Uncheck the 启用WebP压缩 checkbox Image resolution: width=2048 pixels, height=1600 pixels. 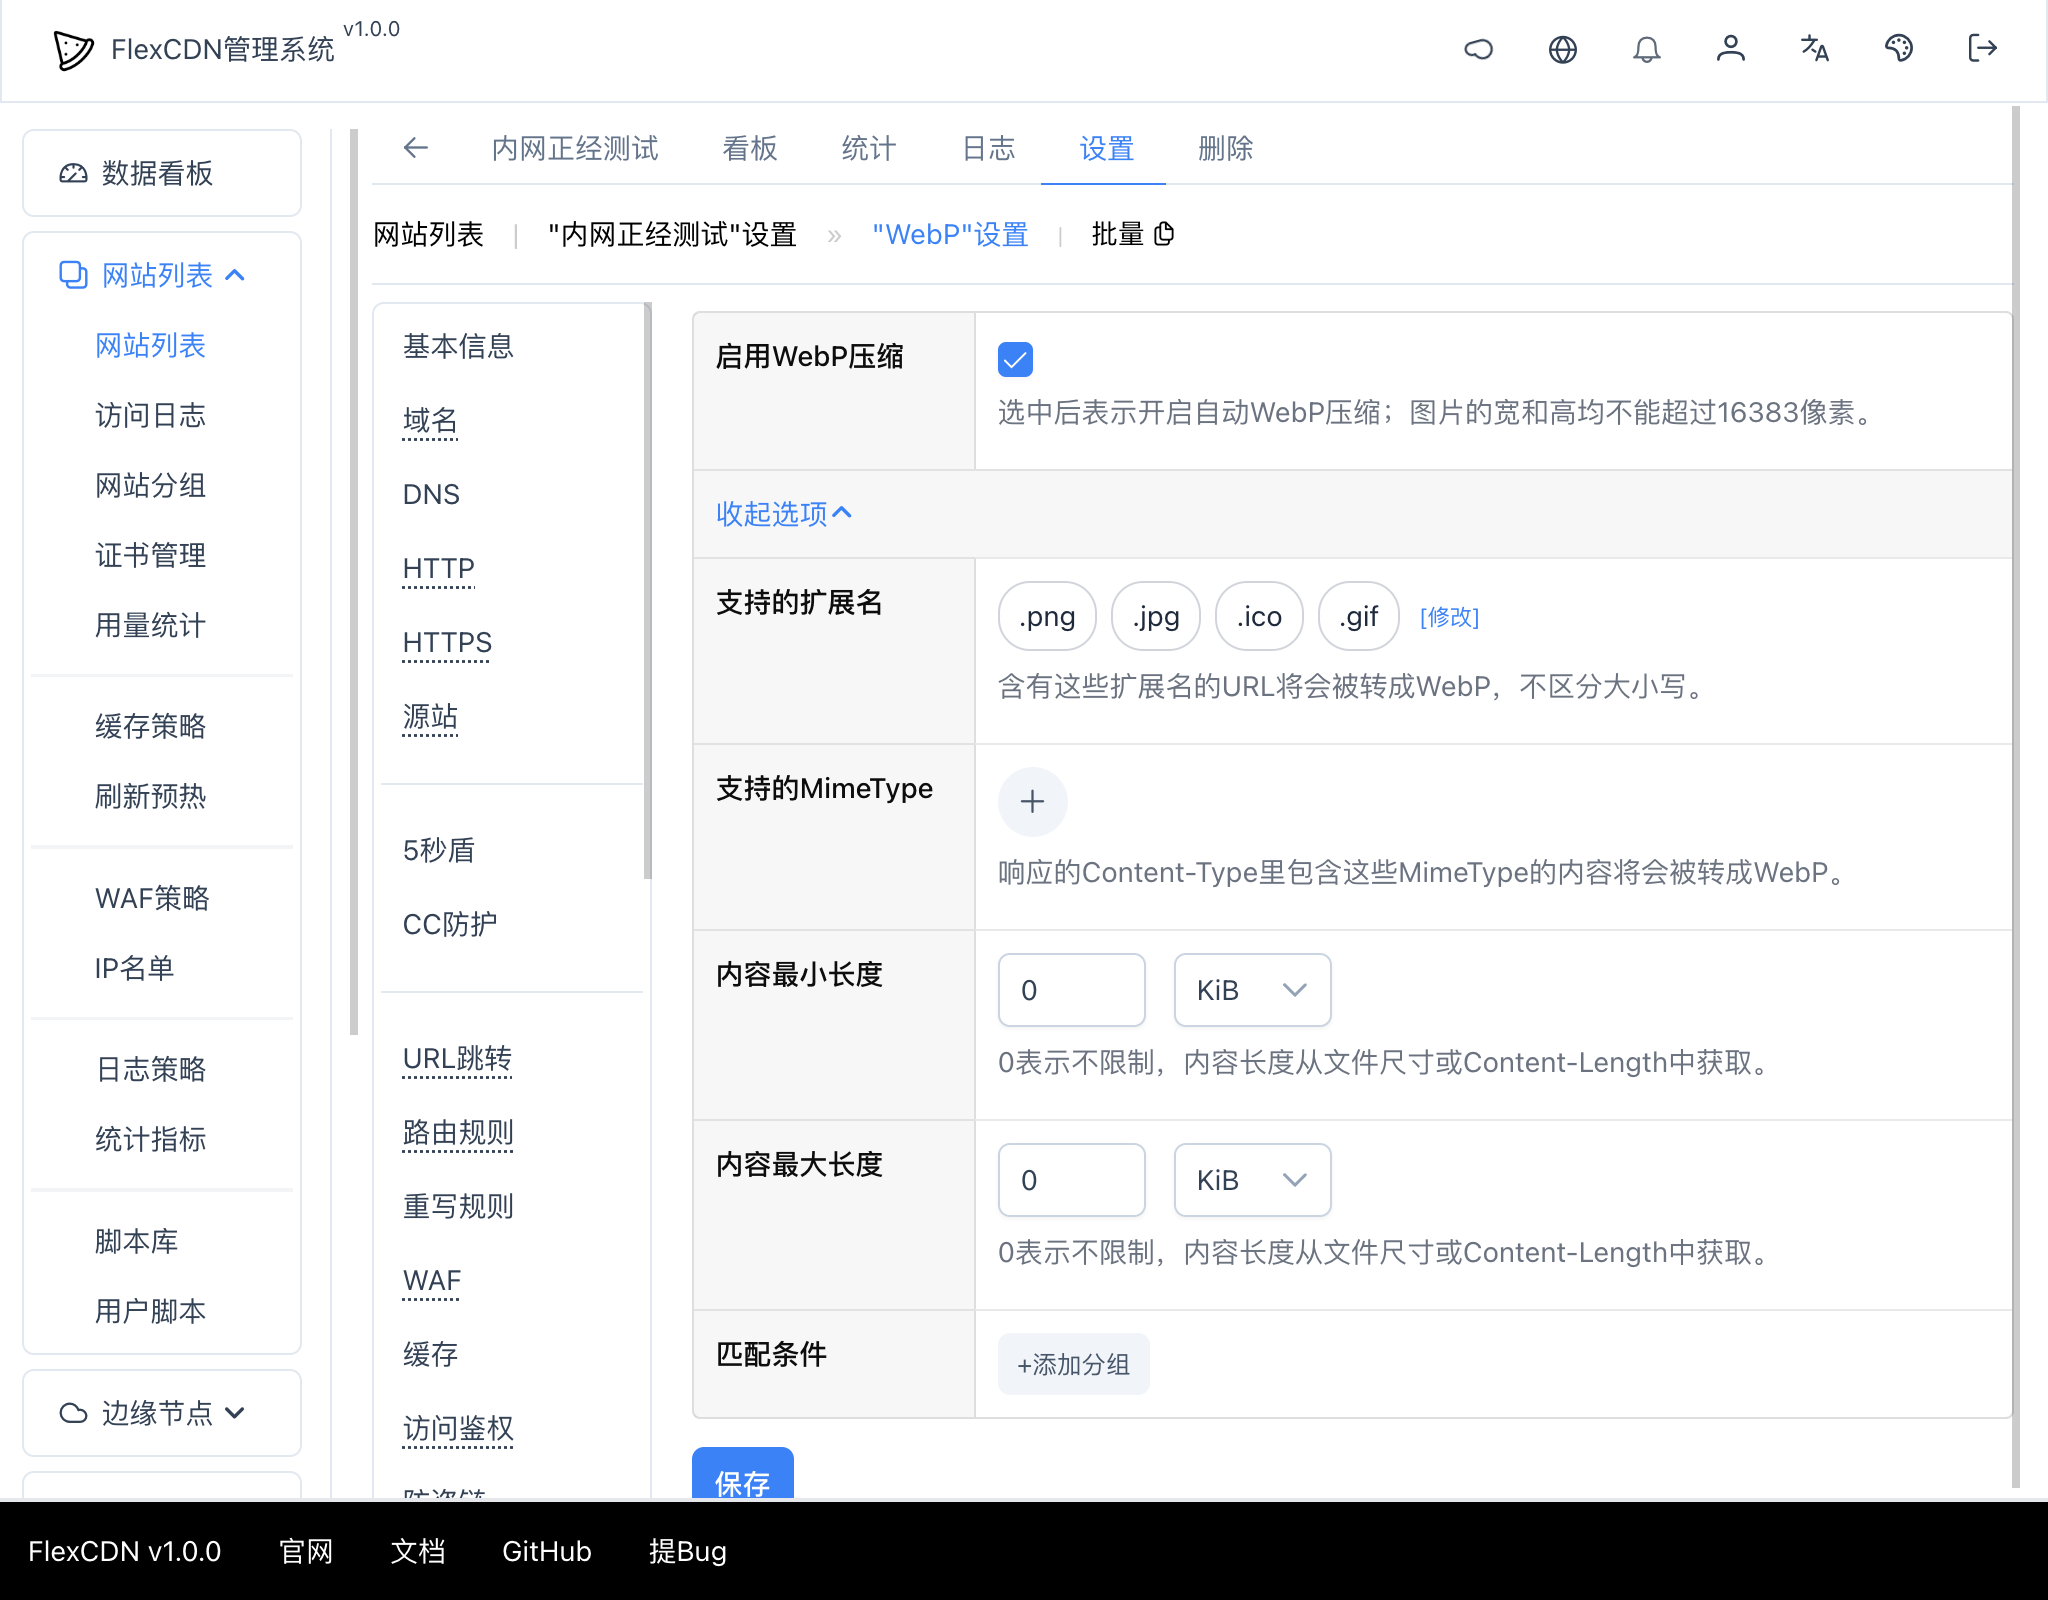[1015, 359]
